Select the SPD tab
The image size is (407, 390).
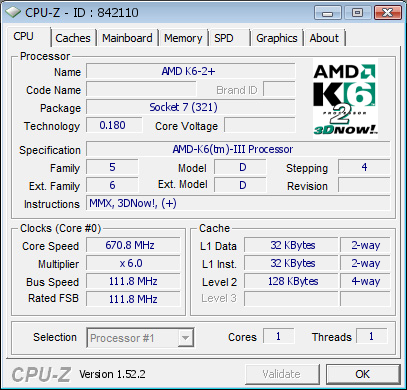click(x=229, y=38)
